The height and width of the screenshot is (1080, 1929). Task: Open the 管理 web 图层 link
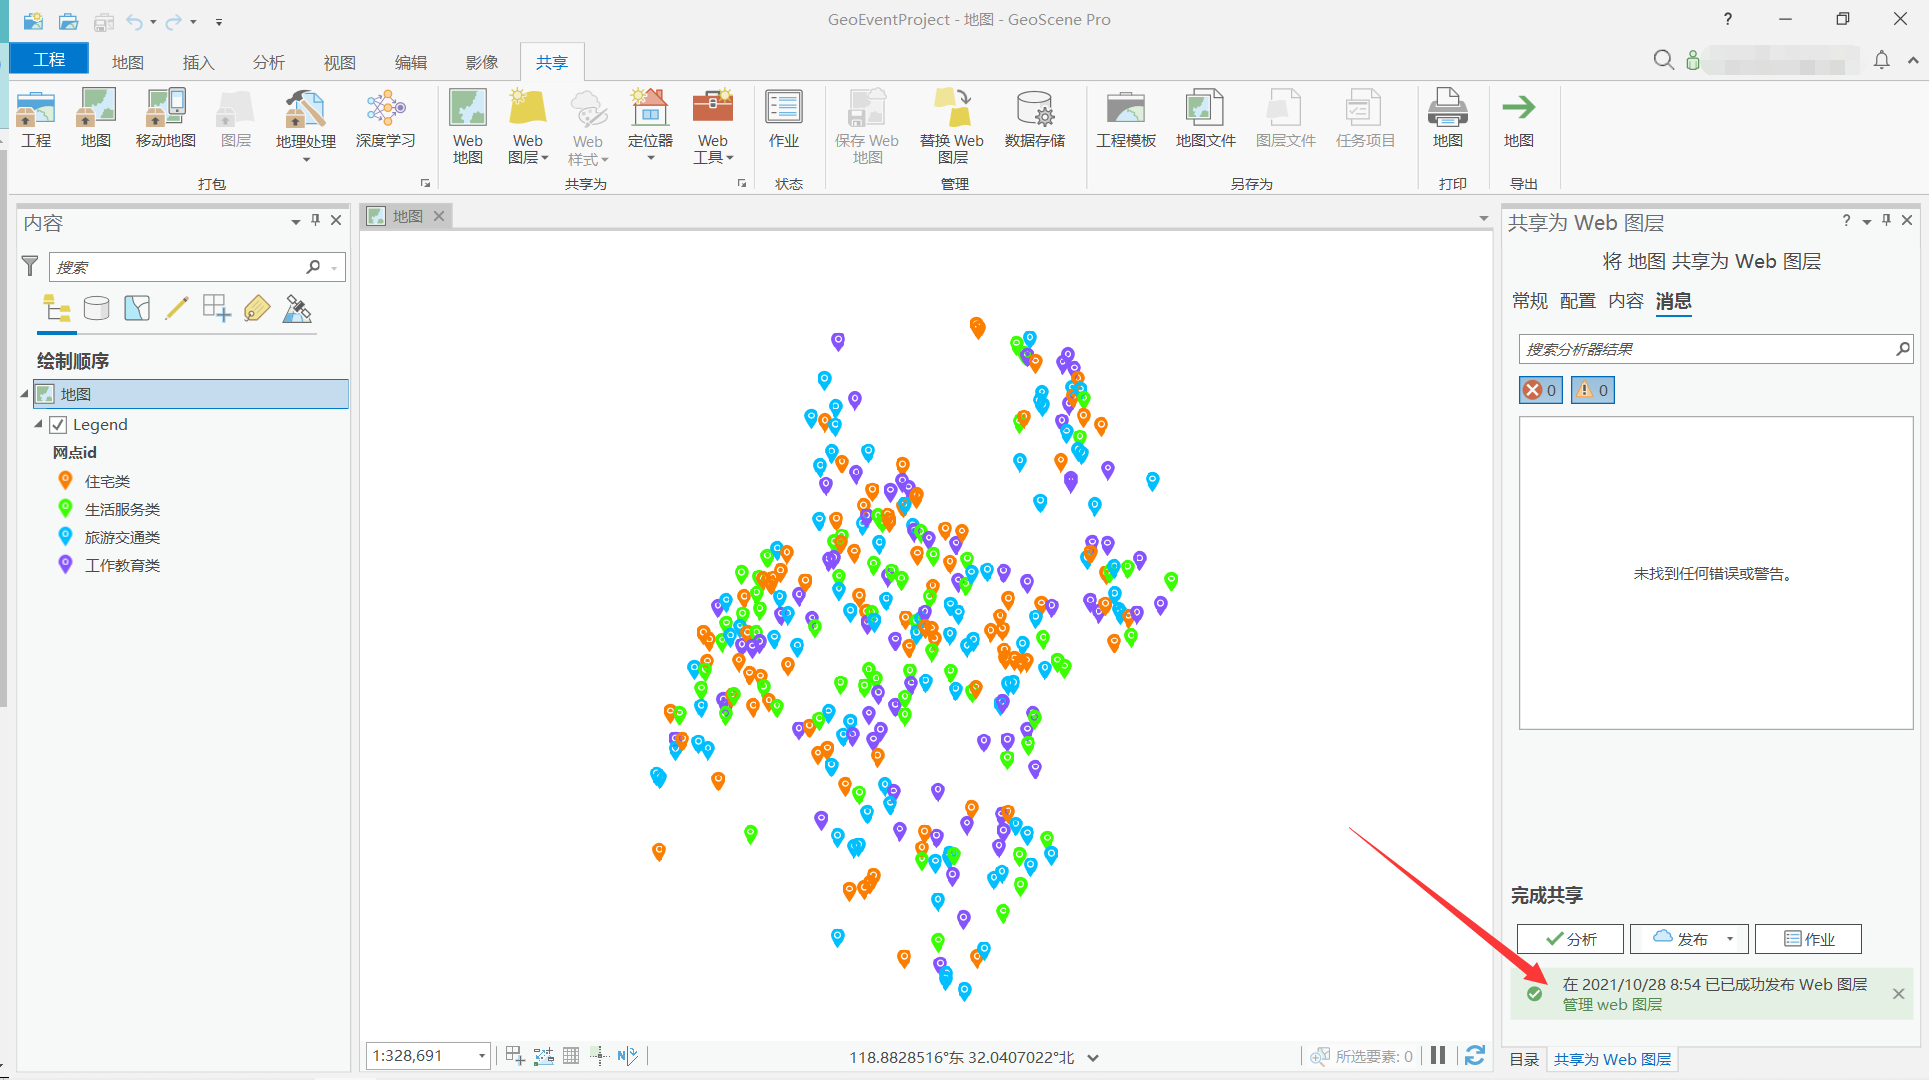click(1611, 1004)
